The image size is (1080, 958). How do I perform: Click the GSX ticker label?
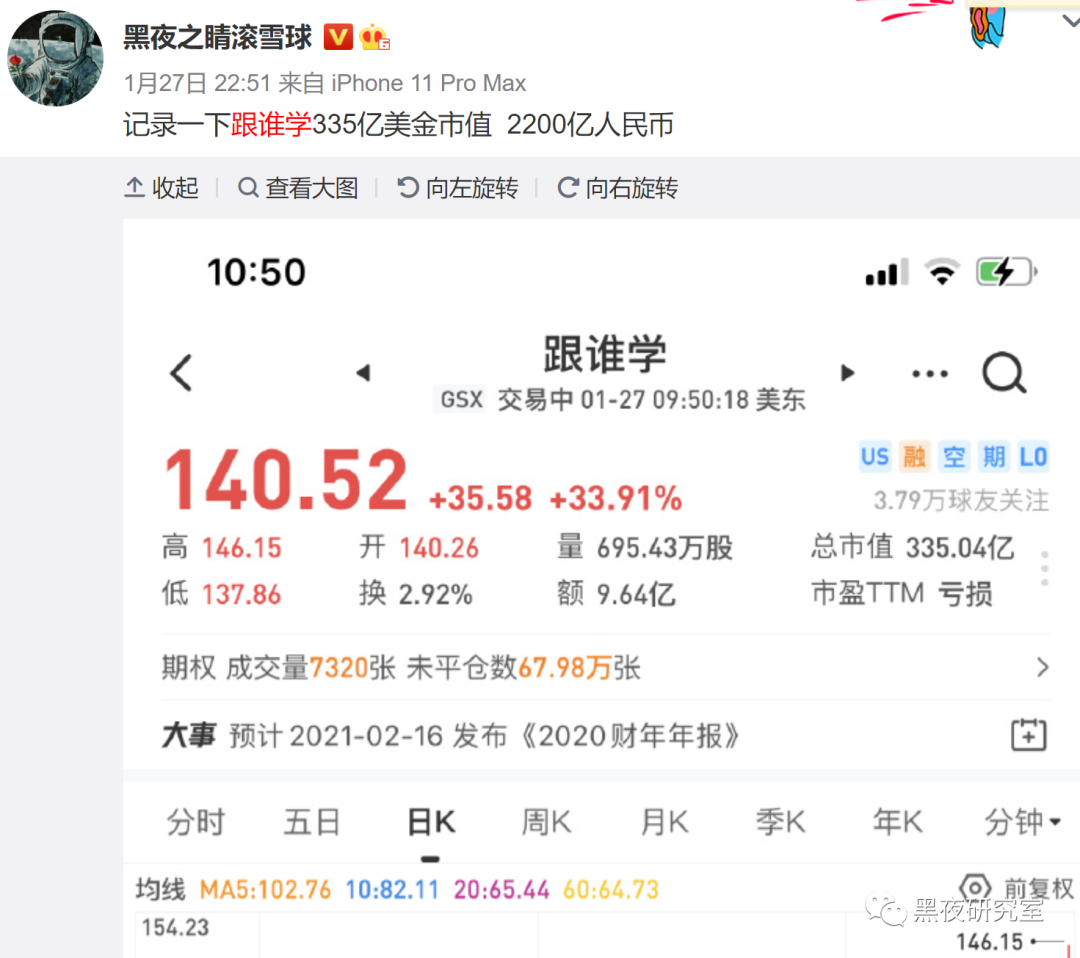tap(461, 399)
